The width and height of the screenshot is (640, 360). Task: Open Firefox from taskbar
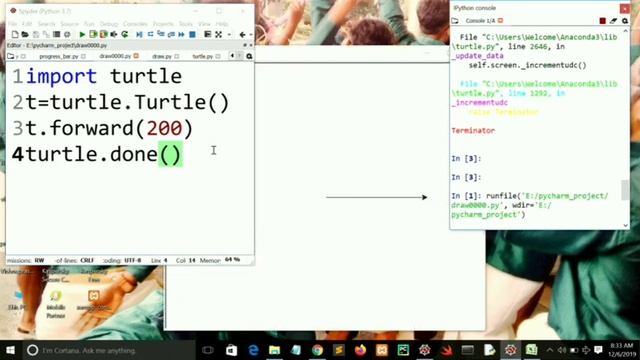360,350
